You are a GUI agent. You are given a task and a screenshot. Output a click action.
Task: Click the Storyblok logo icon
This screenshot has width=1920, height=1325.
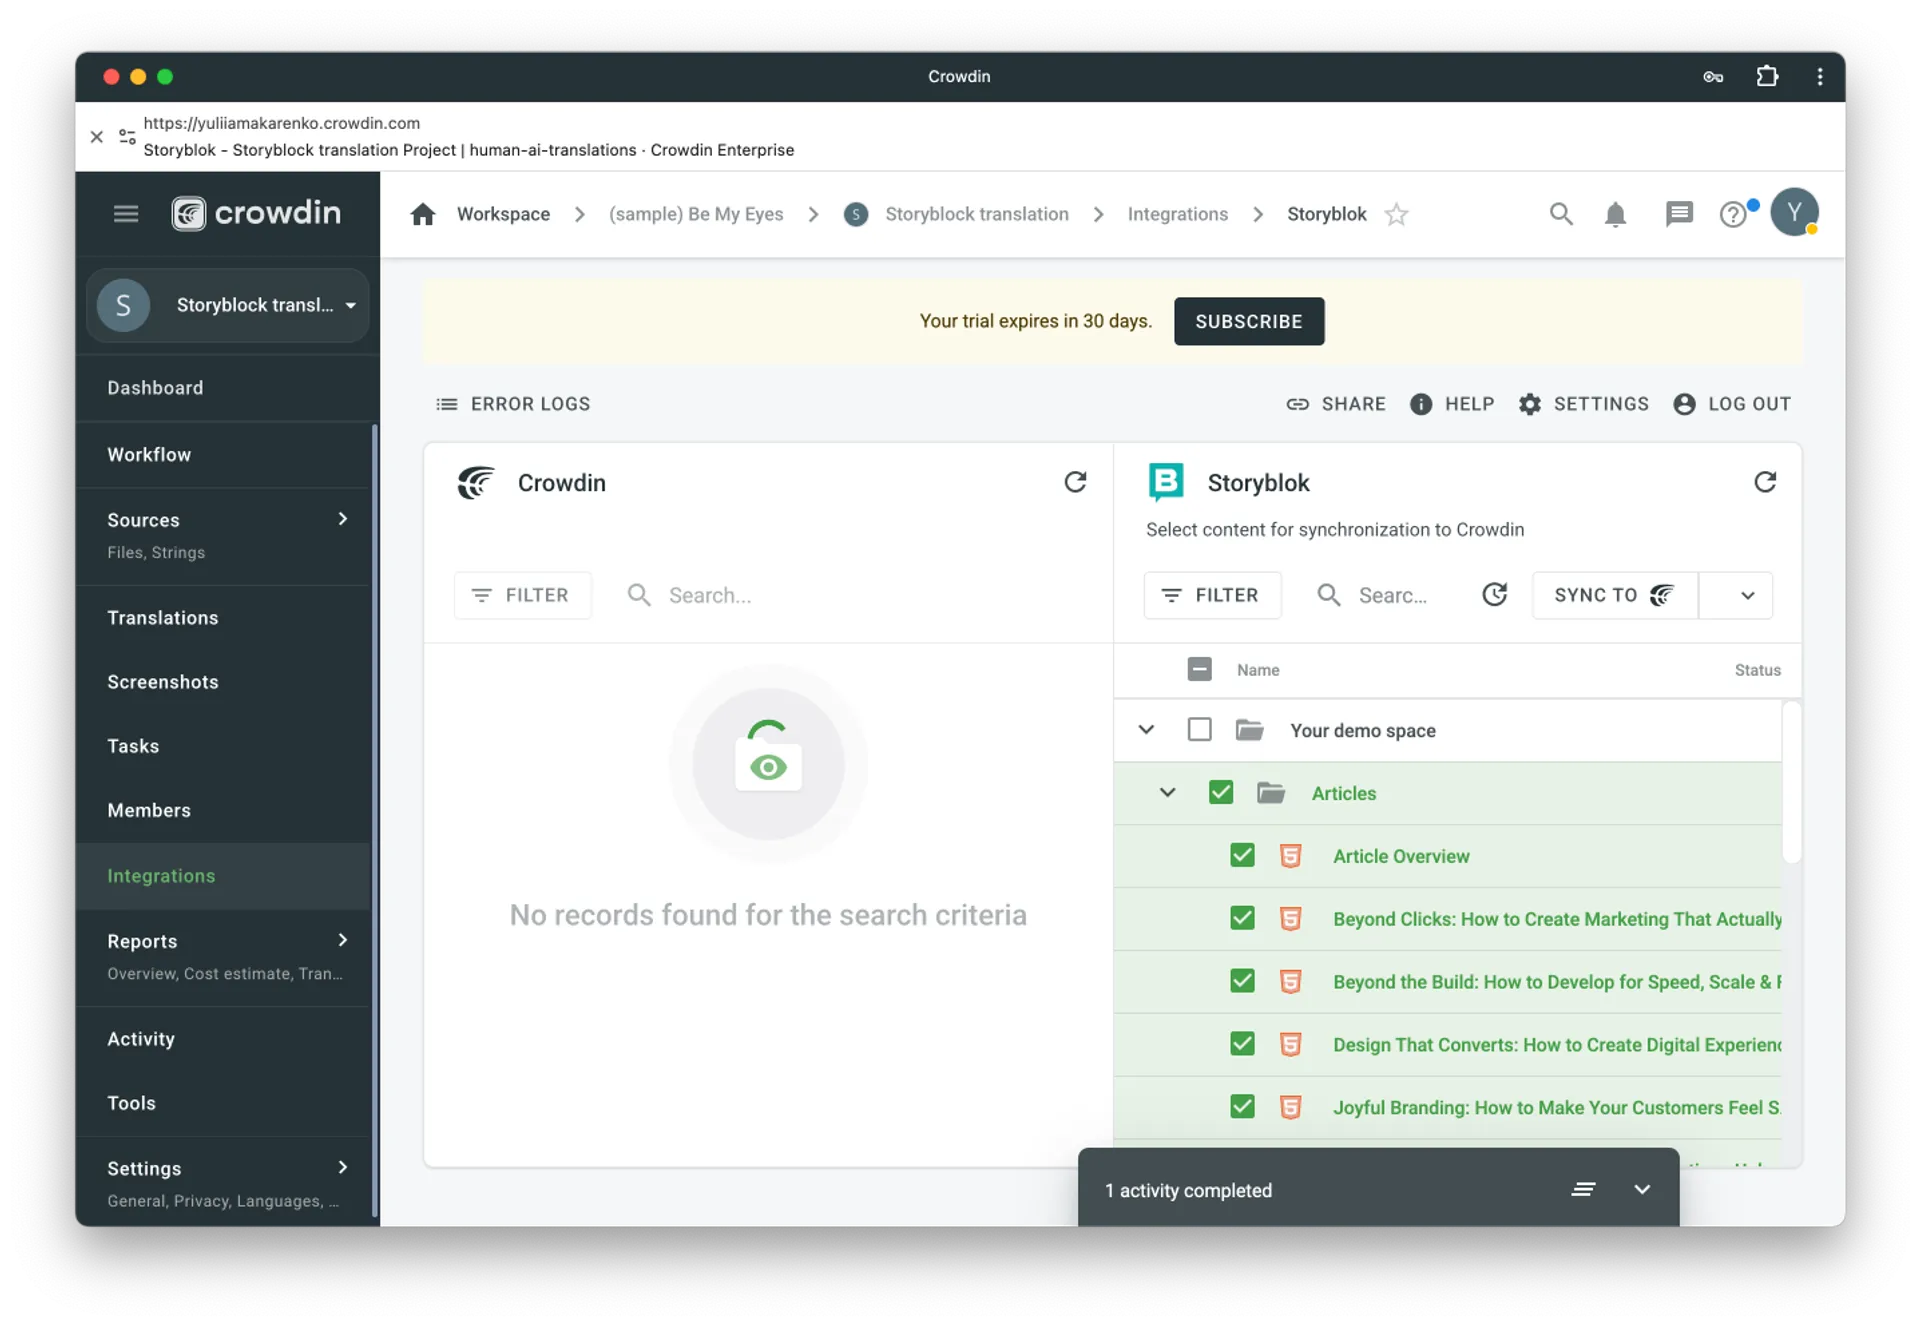[x=1166, y=482]
